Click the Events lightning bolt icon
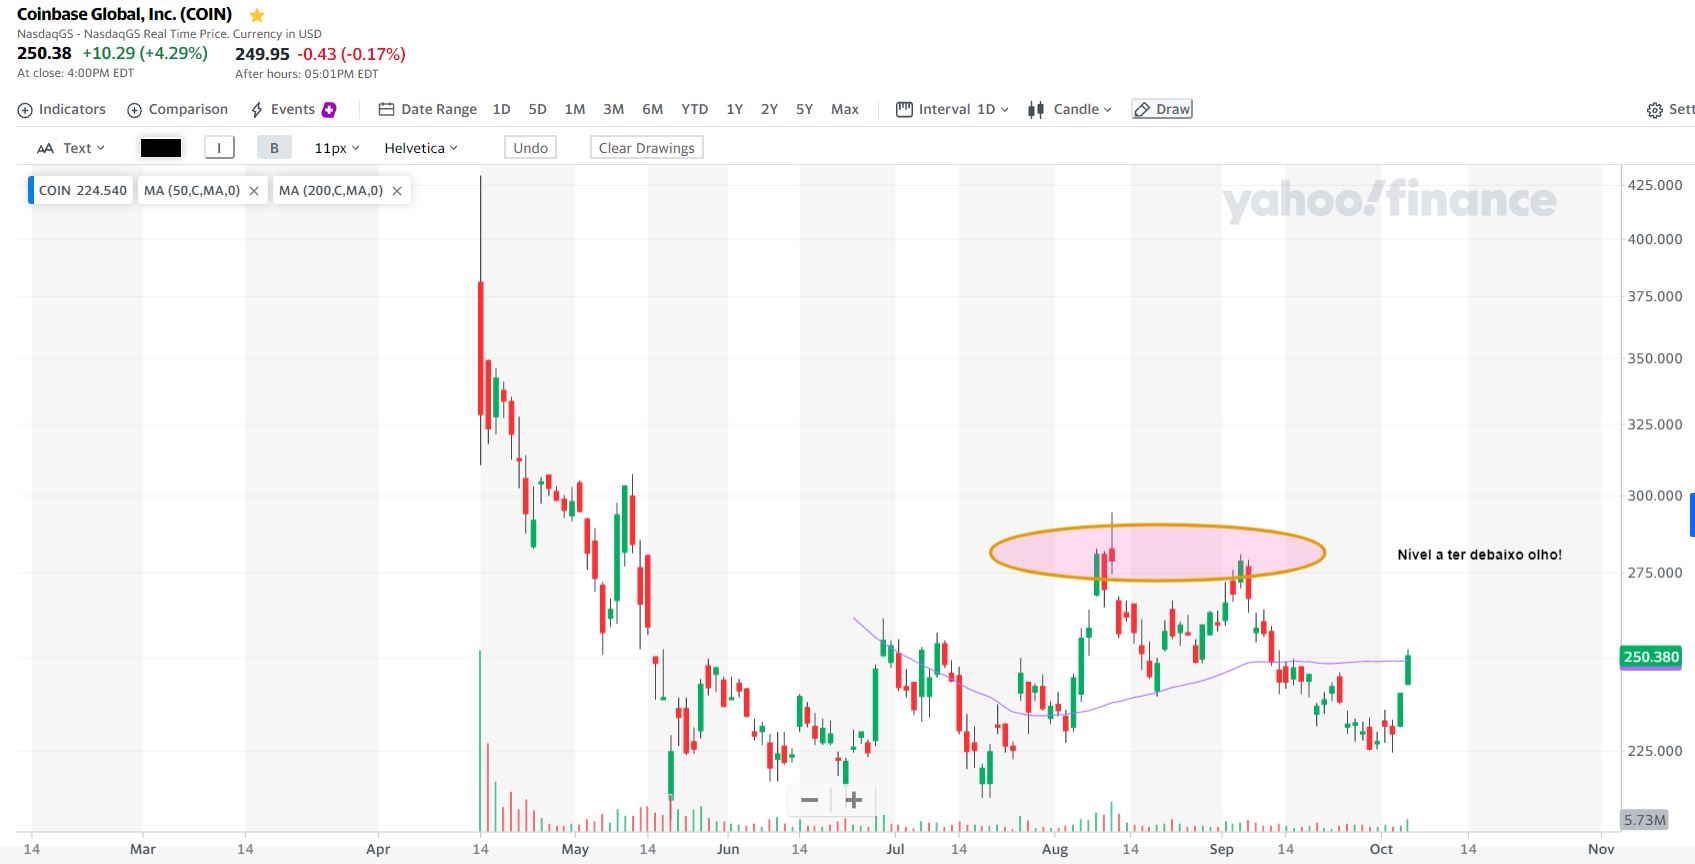 click(x=257, y=110)
